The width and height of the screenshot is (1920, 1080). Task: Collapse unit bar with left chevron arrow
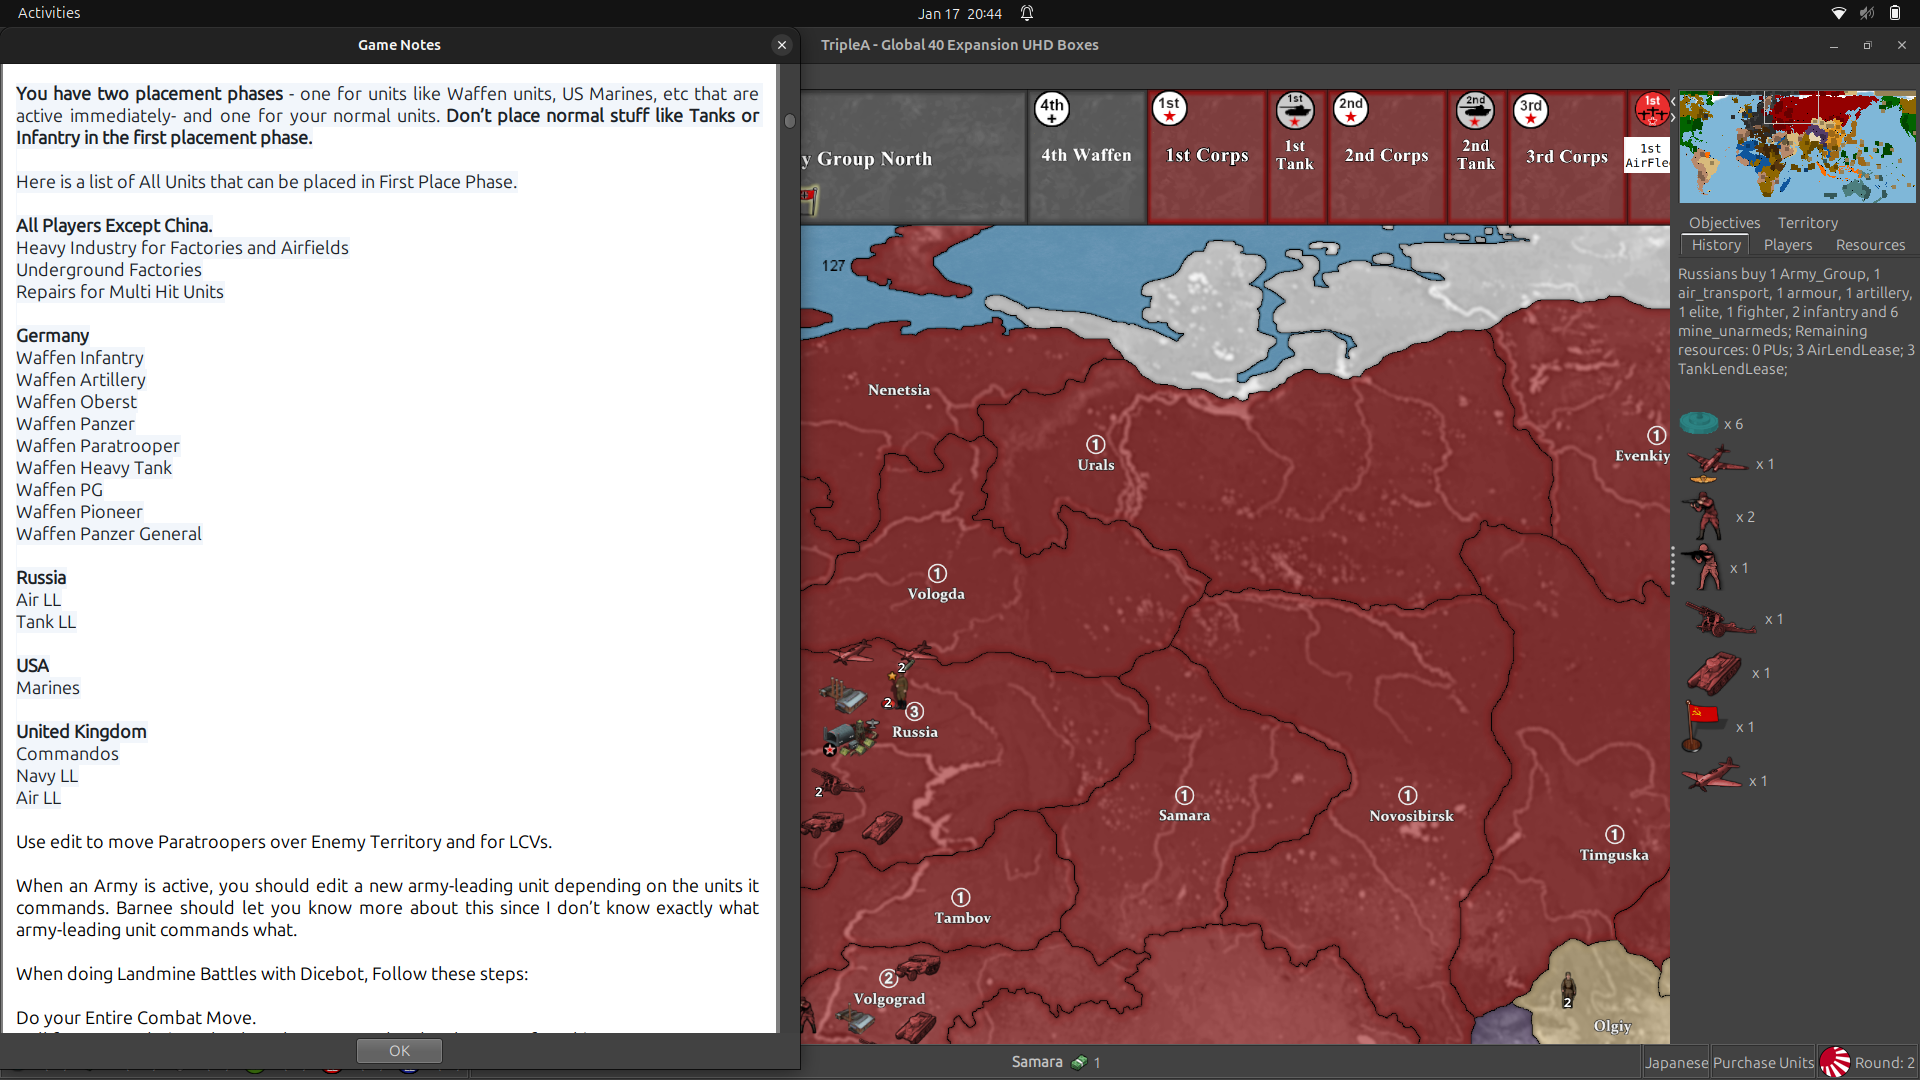[1673, 101]
